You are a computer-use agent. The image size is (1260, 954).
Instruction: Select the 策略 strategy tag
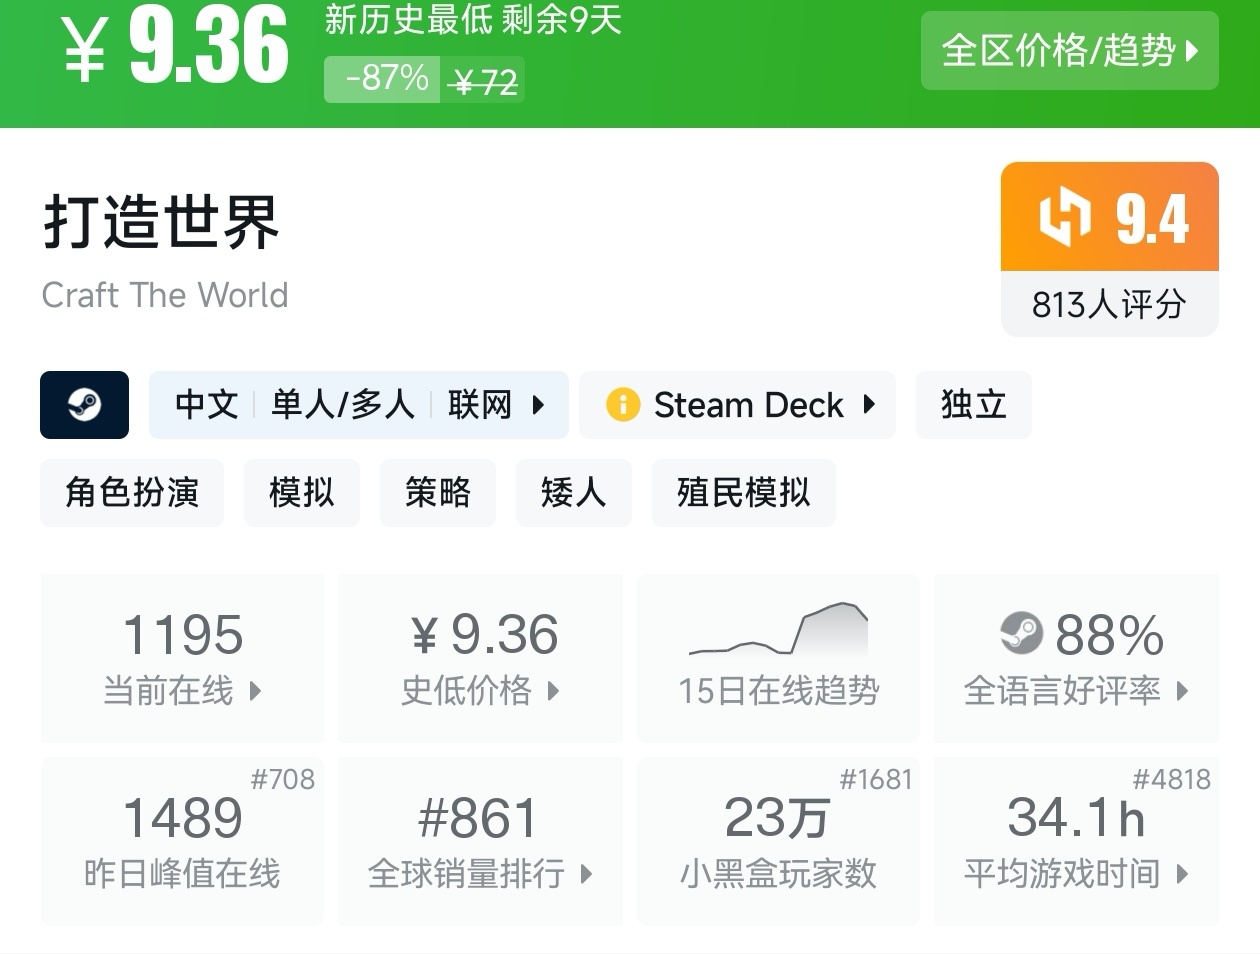(x=437, y=493)
